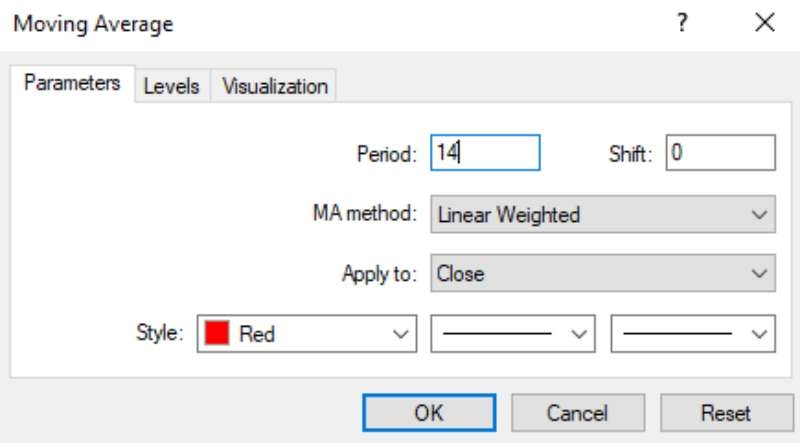800x443 pixels.
Task: Go to the Visualization tab
Action: 274,86
